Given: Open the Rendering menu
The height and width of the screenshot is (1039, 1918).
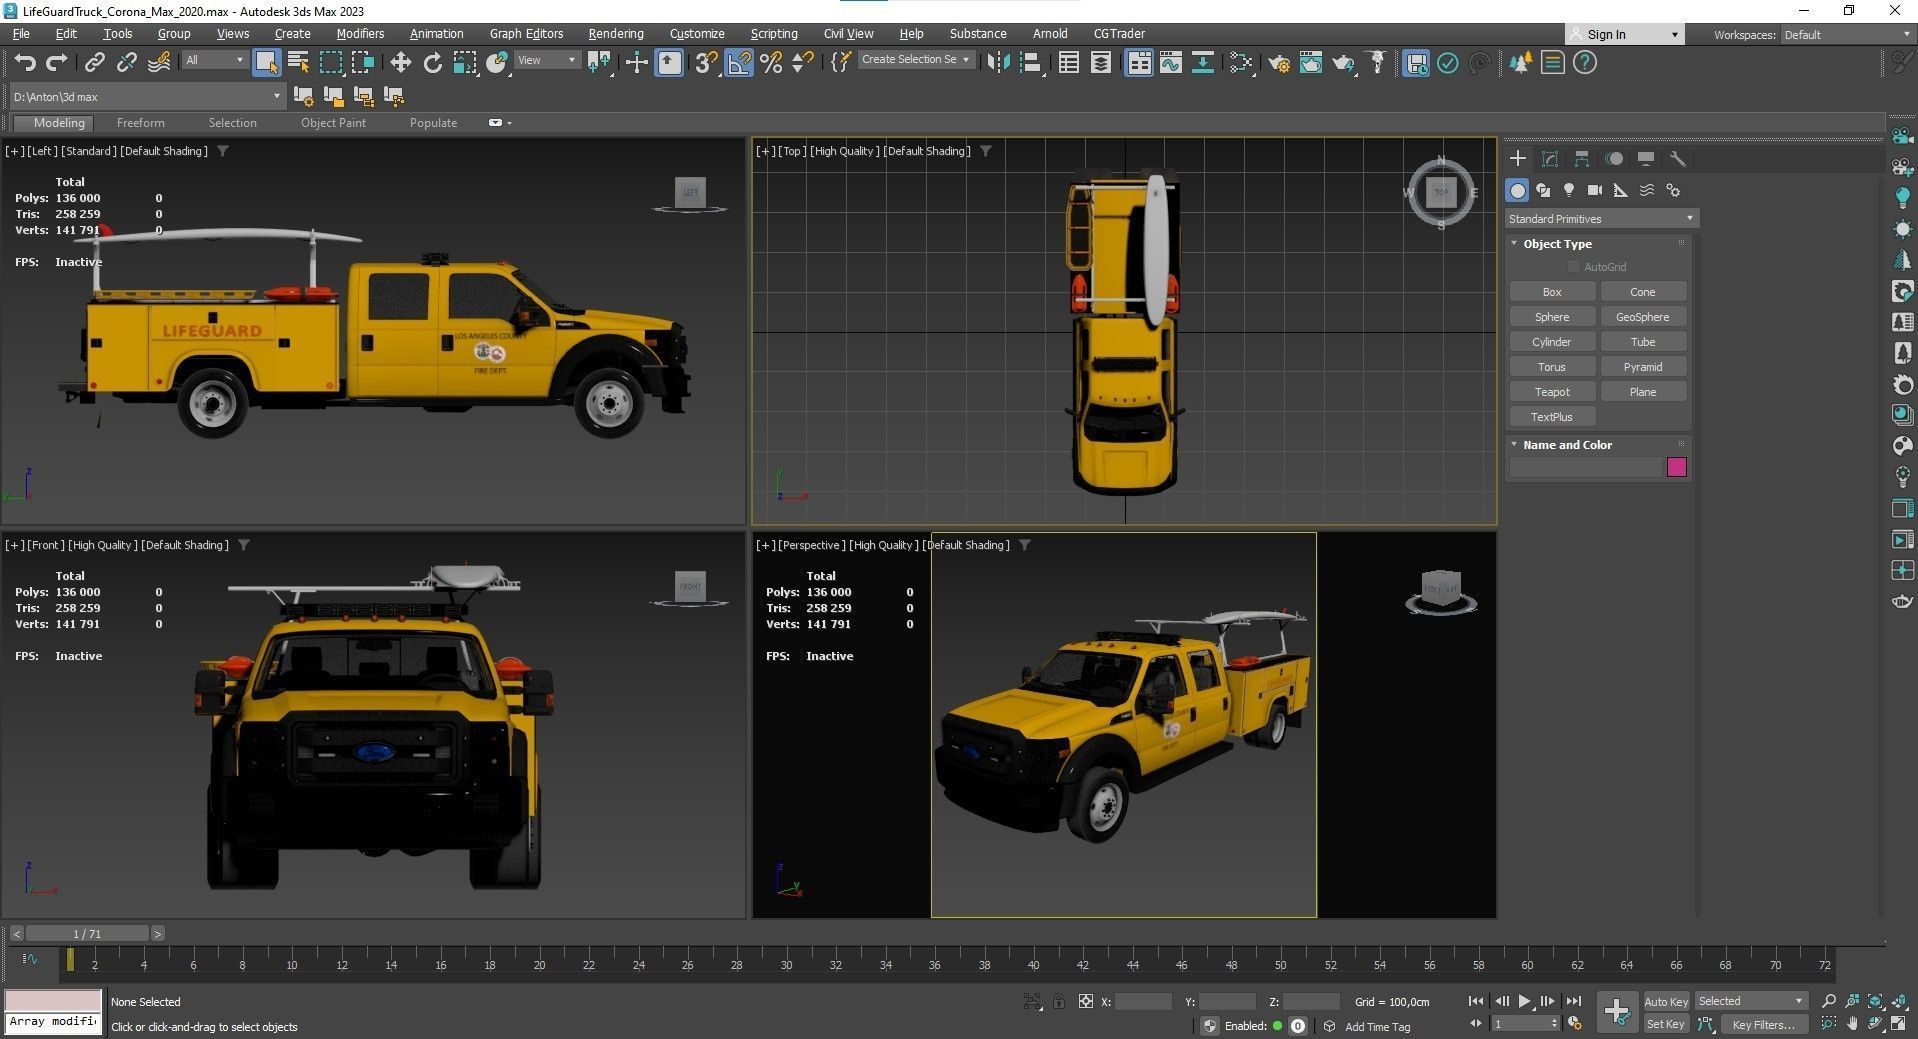Looking at the screenshot, I should pos(615,34).
